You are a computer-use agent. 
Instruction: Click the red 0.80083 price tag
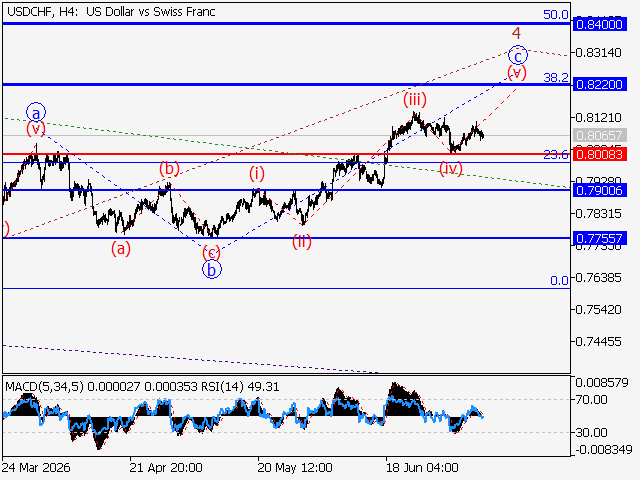point(600,154)
